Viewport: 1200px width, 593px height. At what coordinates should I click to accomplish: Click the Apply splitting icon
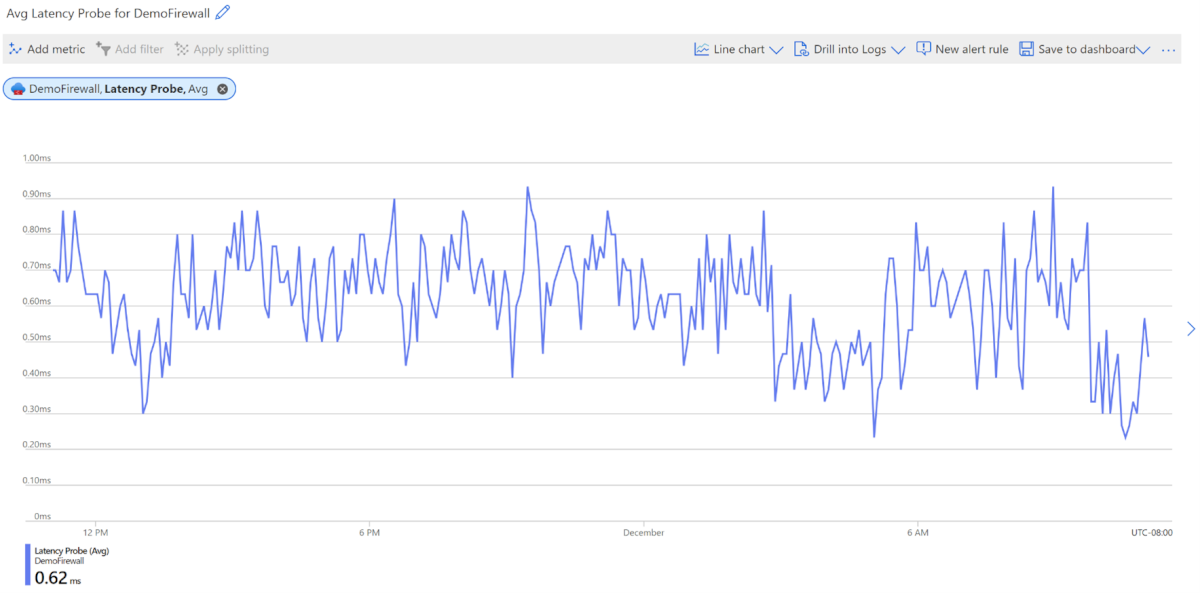182,48
